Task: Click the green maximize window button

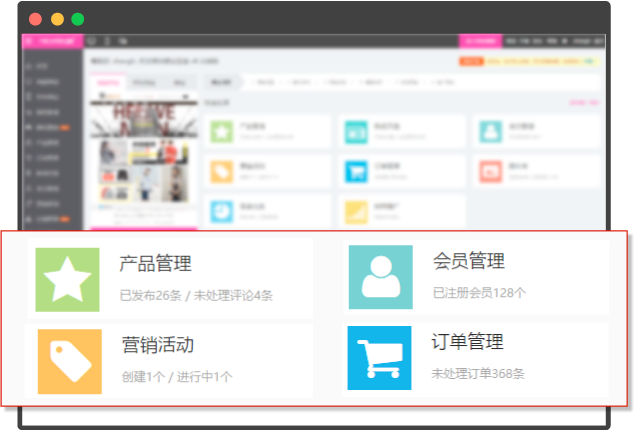Action: 78,19
